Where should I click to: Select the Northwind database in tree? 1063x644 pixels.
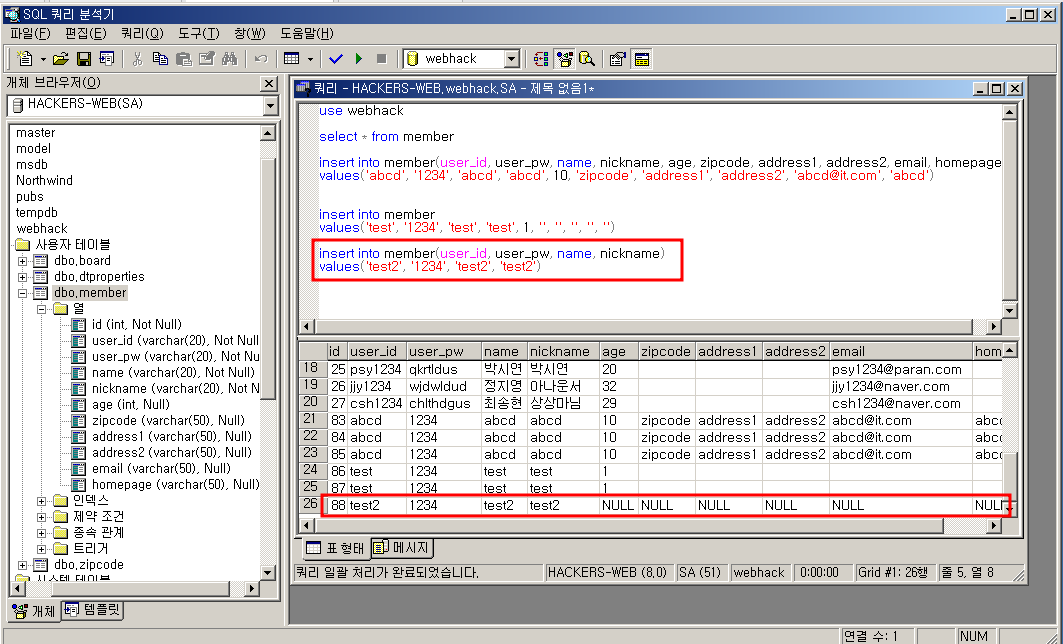click(x=44, y=181)
